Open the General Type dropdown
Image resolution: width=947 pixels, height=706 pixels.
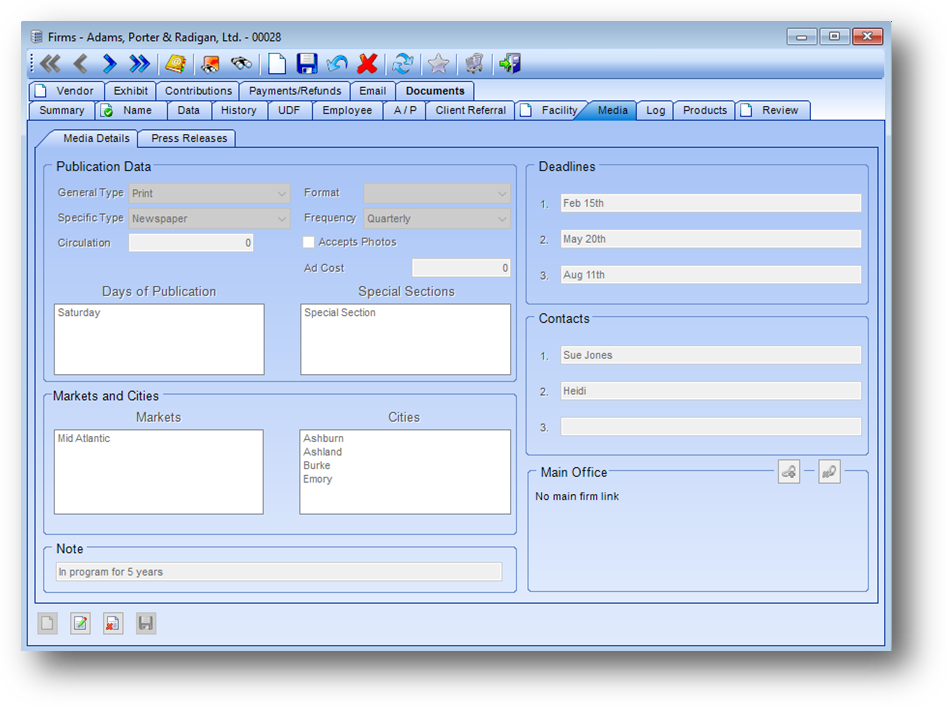209,193
